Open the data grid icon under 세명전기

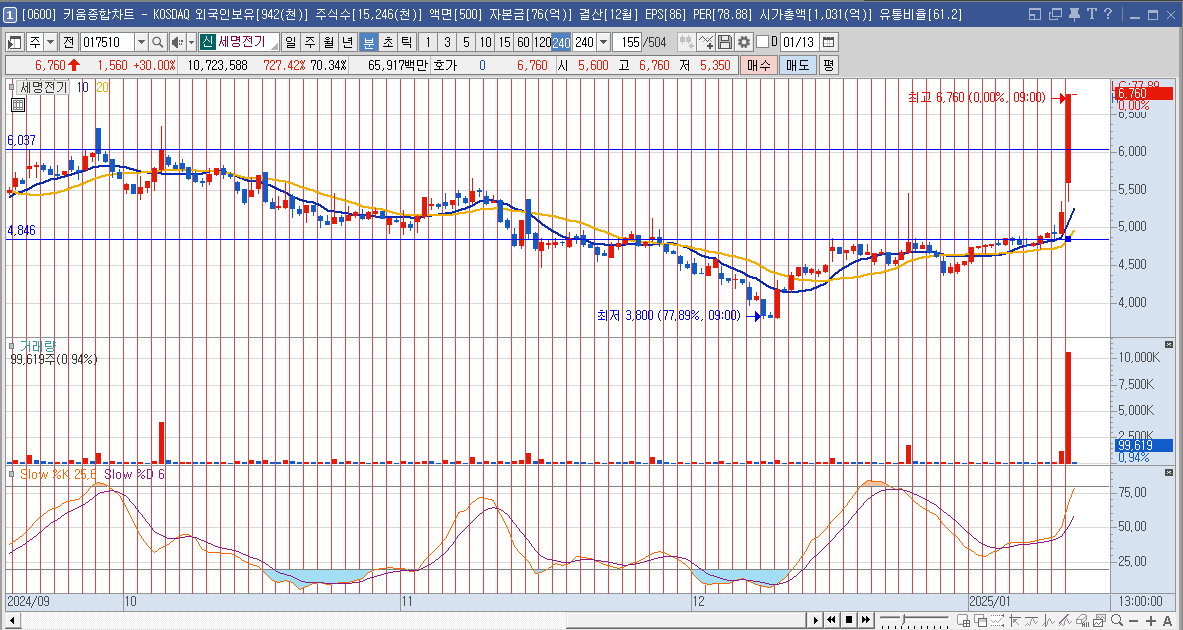(17, 104)
